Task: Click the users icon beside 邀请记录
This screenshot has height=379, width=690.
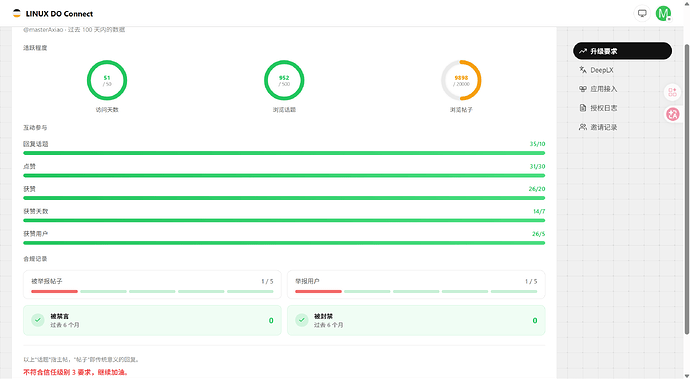Action: click(583, 127)
